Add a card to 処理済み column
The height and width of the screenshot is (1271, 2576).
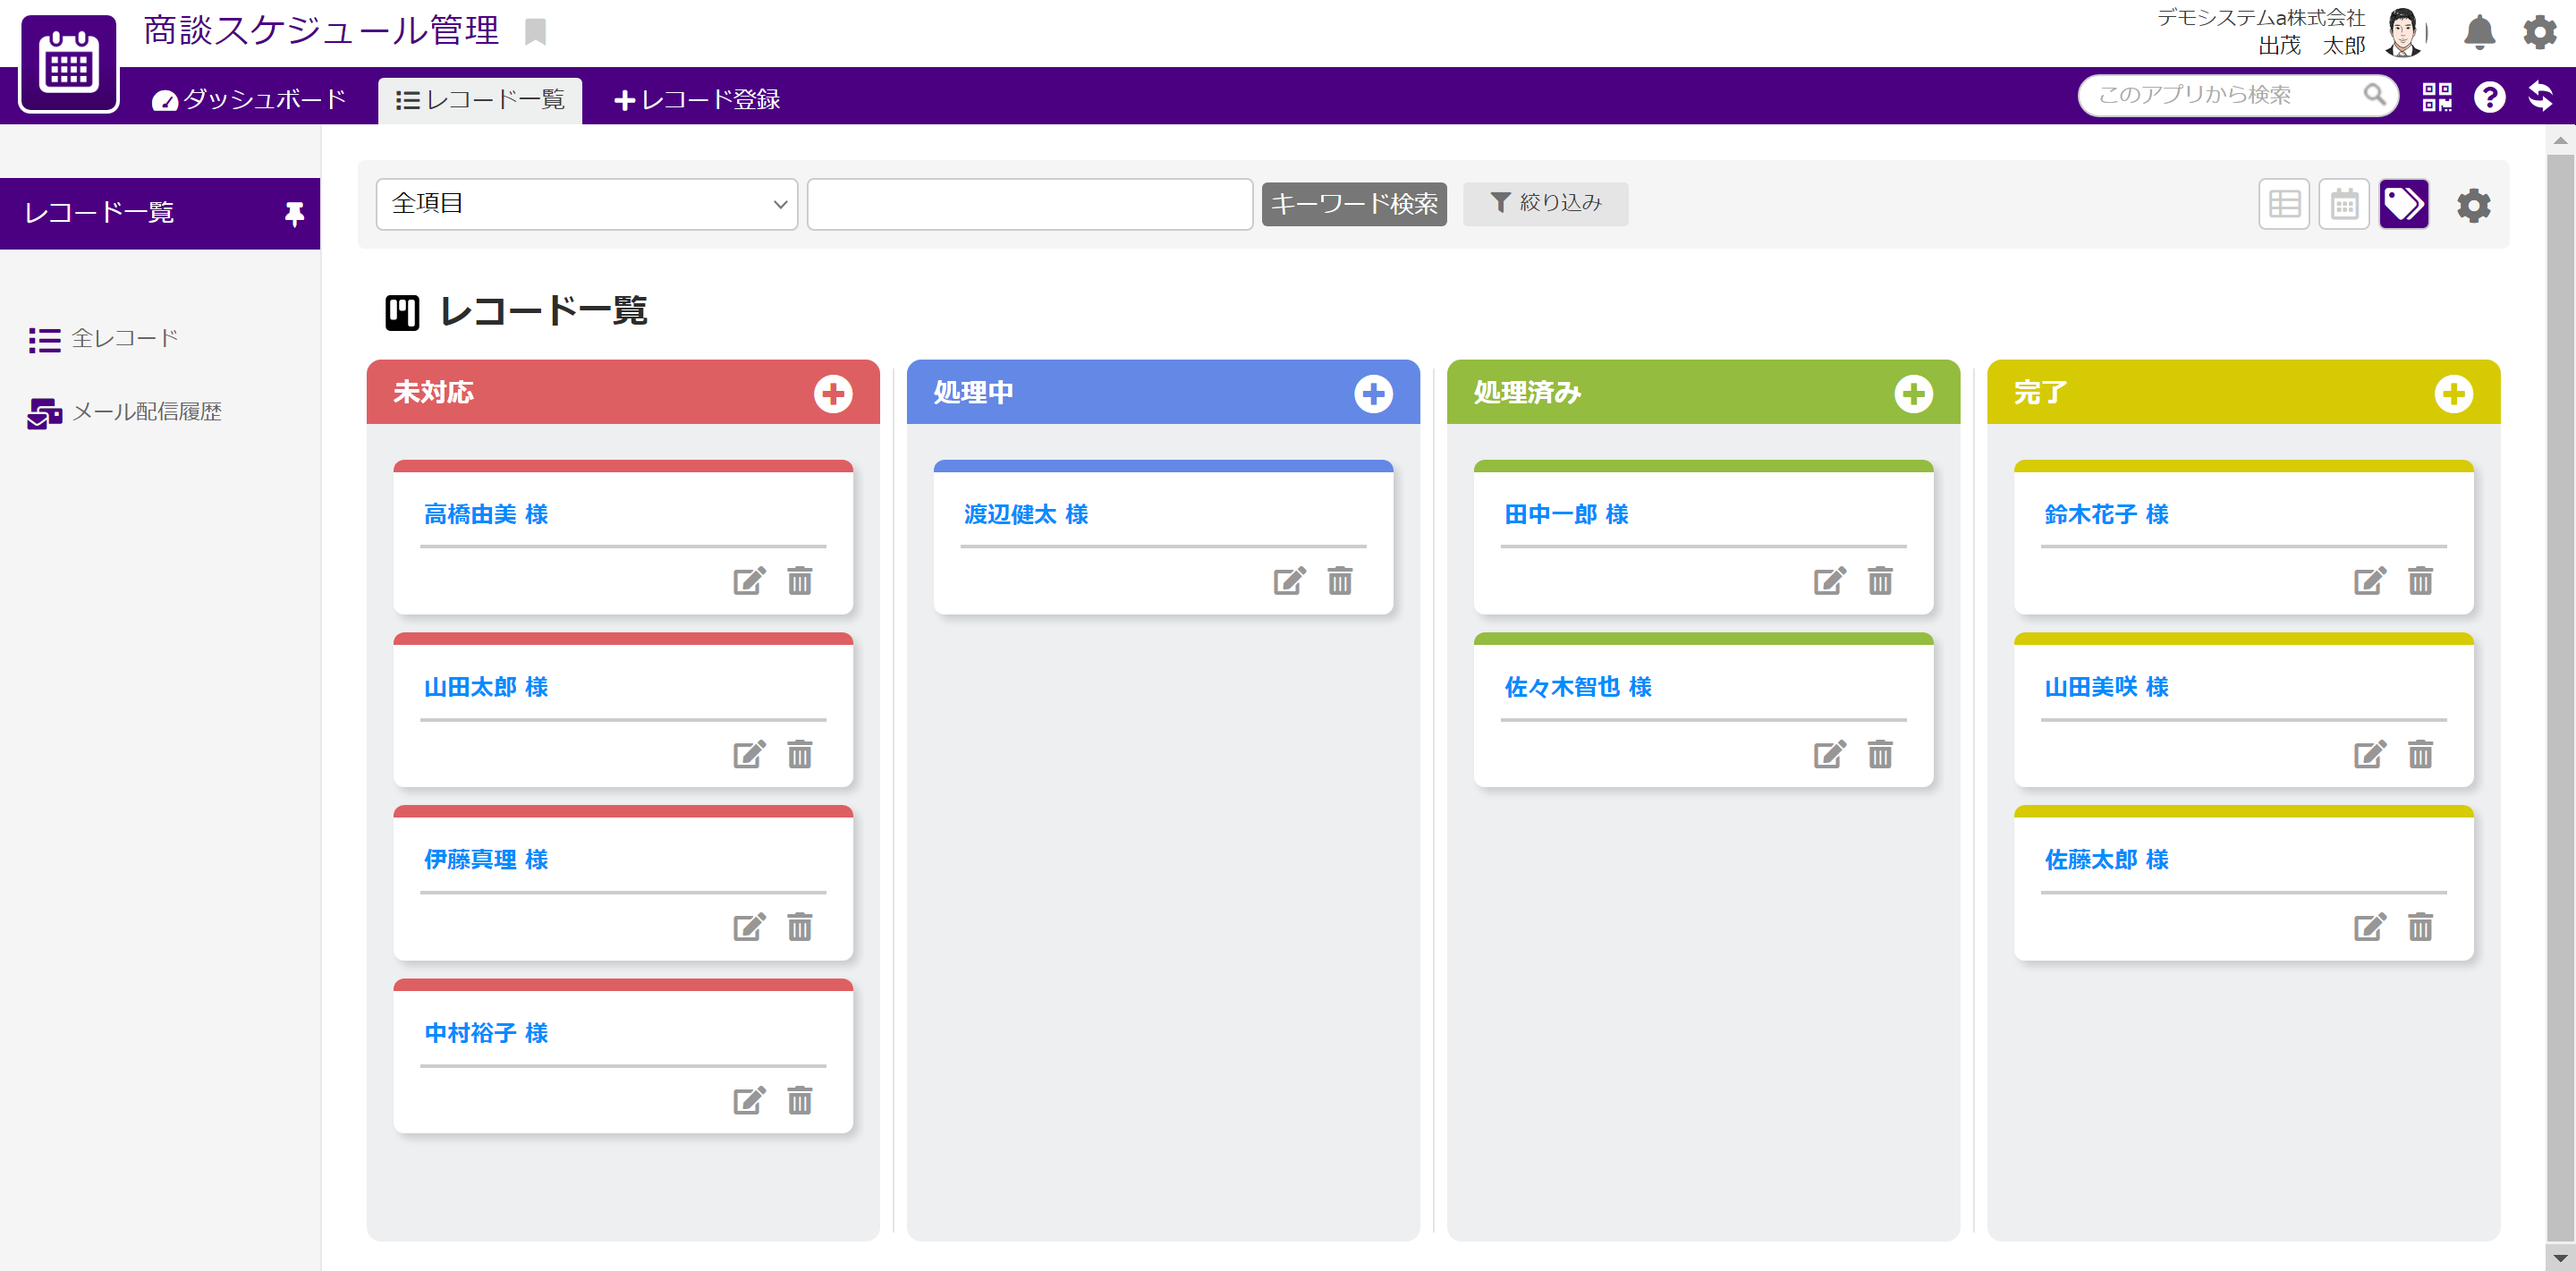pyautogui.click(x=1913, y=393)
